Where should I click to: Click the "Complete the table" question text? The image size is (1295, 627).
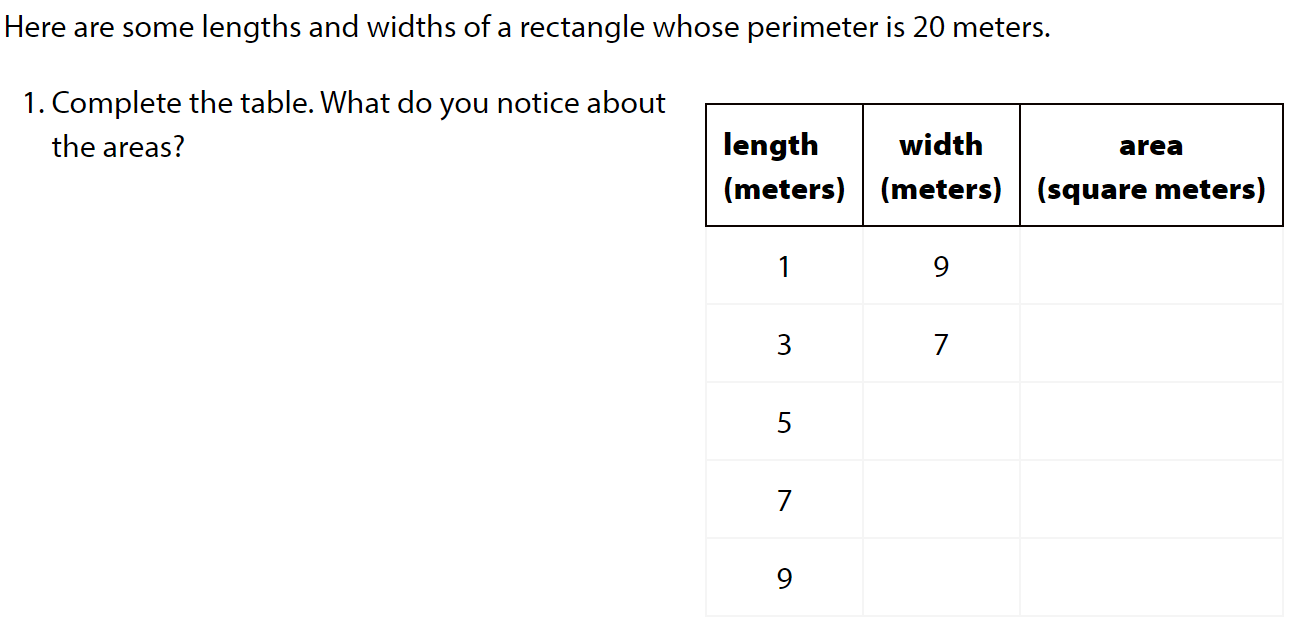pyautogui.click(x=357, y=124)
